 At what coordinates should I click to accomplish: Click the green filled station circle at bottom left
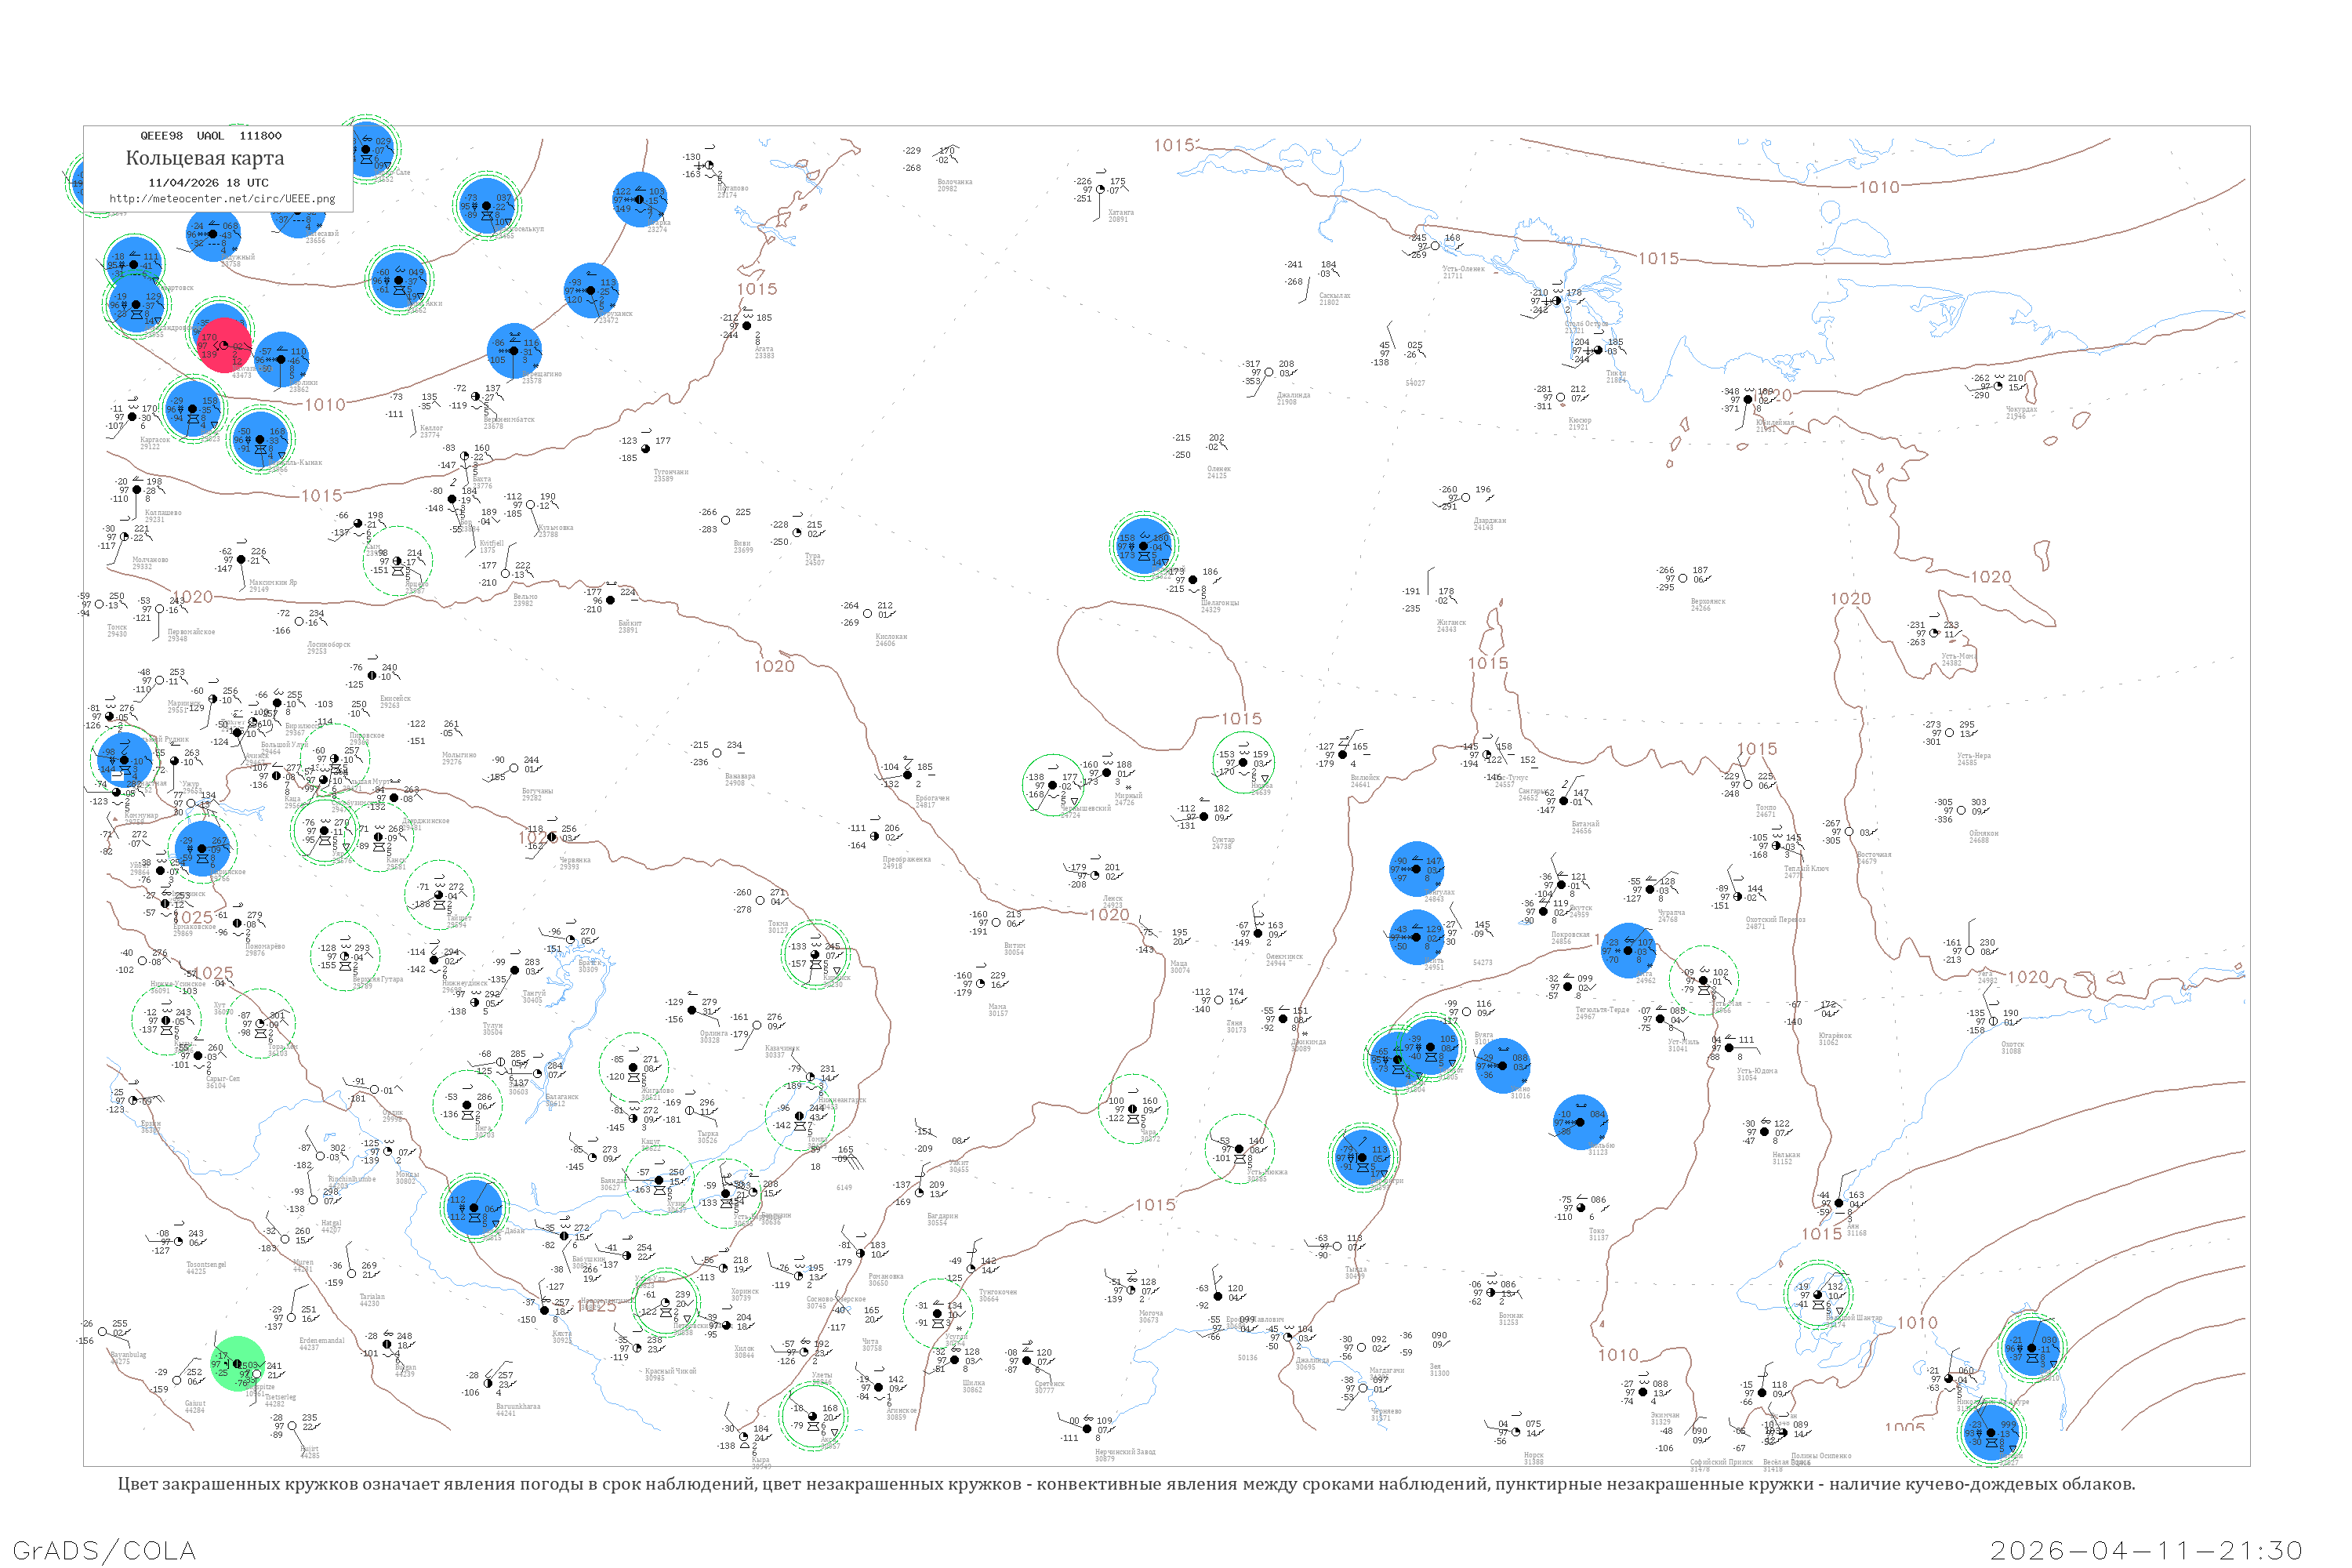pyautogui.click(x=238, y=1364)
